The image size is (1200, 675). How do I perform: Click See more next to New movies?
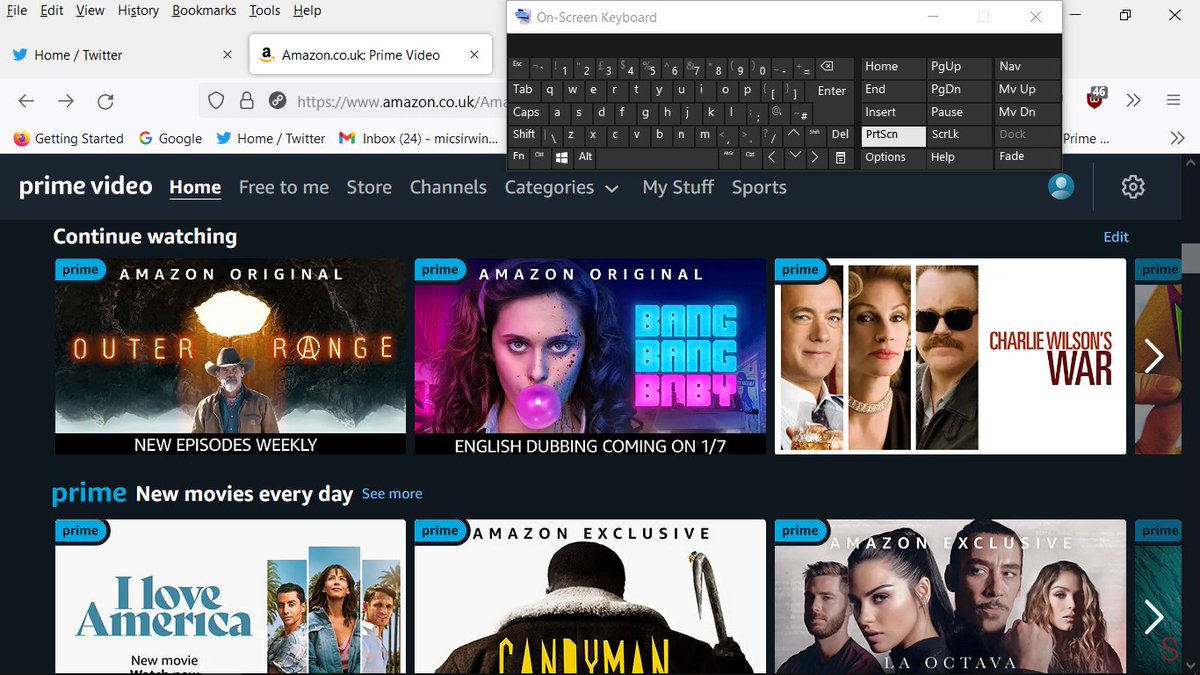392,494
